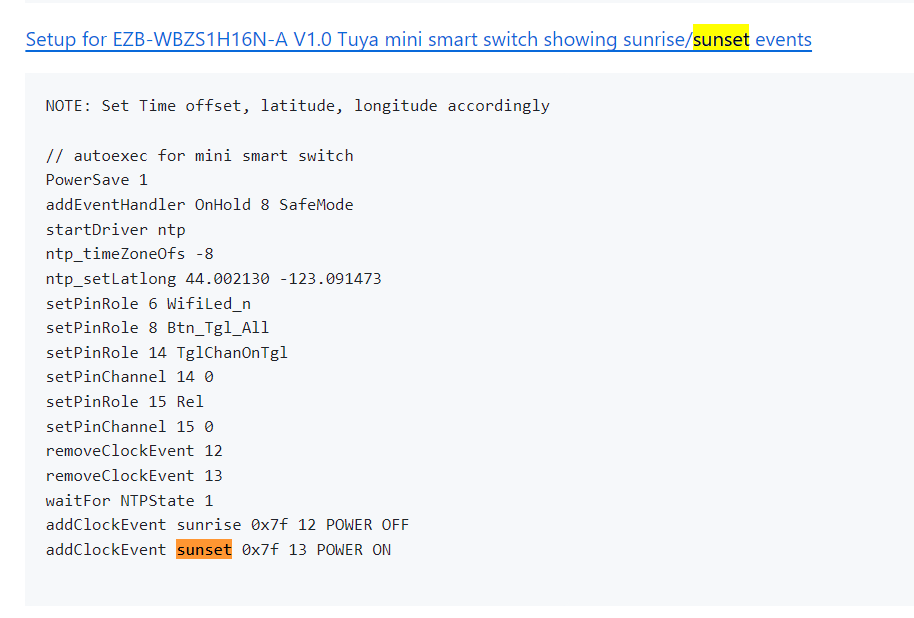The image size is (914, 618).
Task: Select the 'ntp_timeZoneOfs -8' line
Action: [129, 254]
